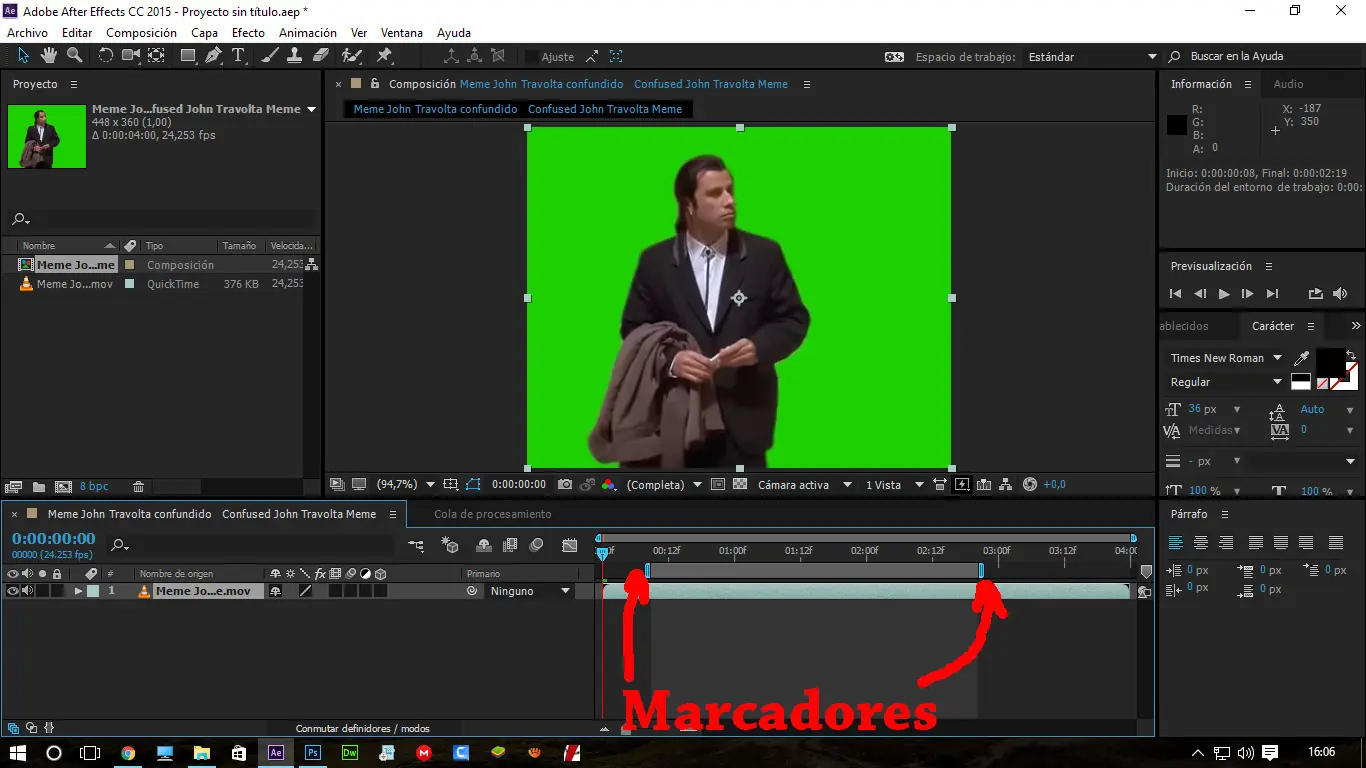Image resolution: width=1366 pixels, height=768 pixels.
Task: Pick a color with the eyedropper
Action: 1301,358
